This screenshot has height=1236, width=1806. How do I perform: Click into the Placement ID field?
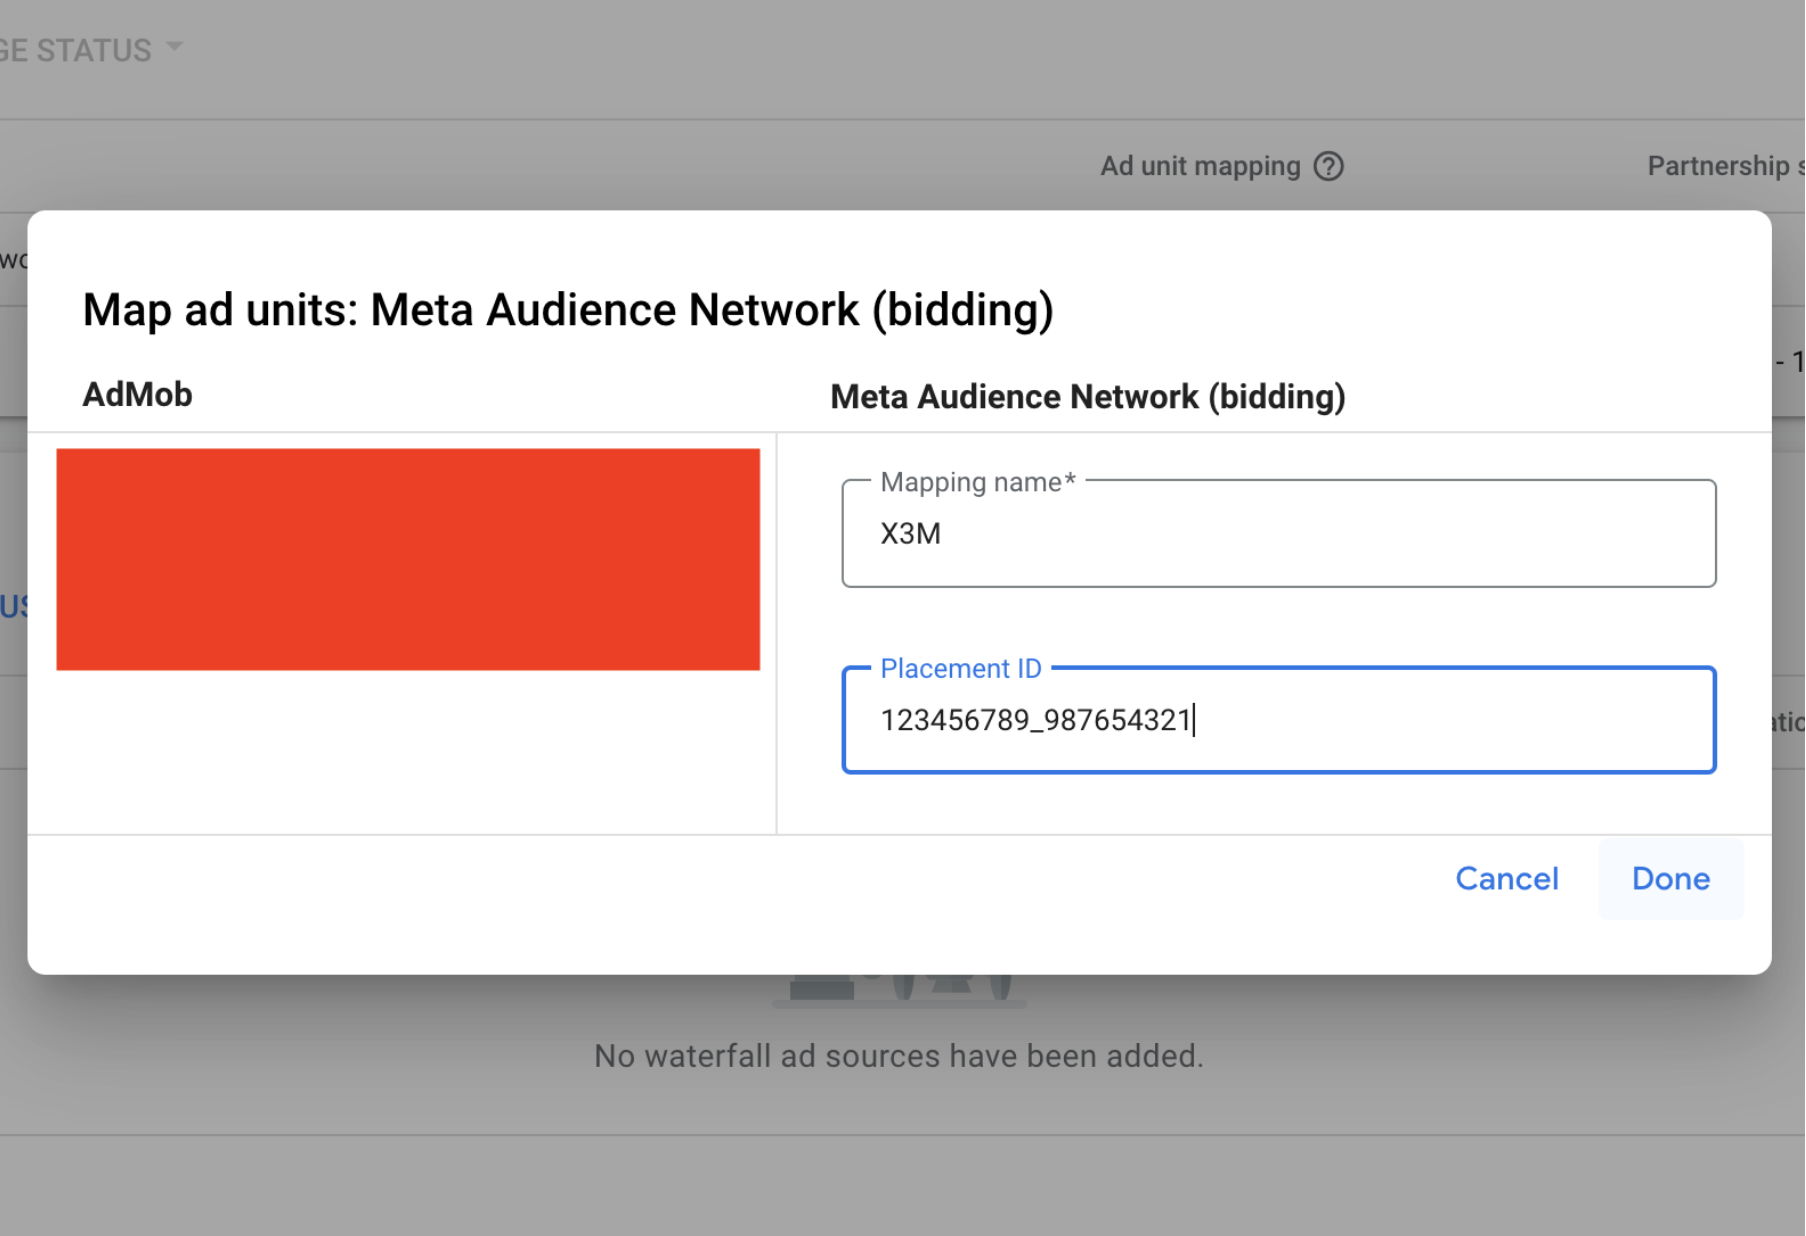(x=1278, y=720)
